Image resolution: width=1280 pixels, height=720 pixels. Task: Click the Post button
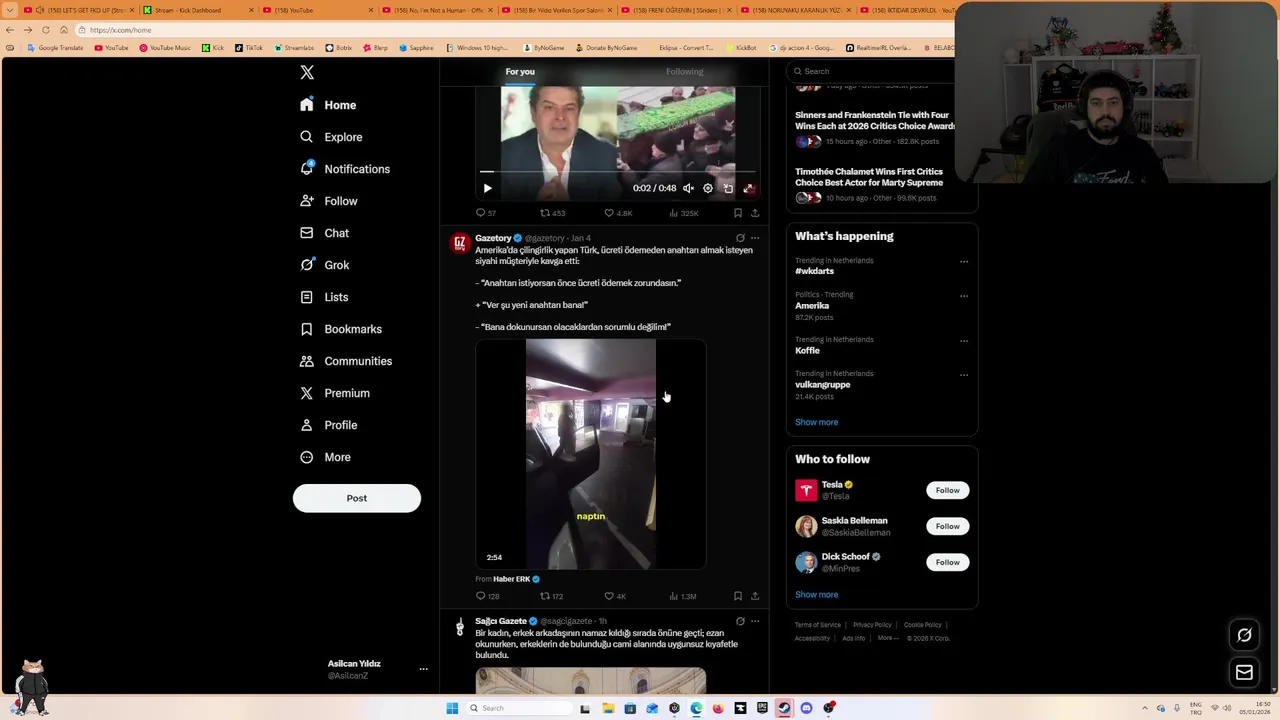(357, 498)
